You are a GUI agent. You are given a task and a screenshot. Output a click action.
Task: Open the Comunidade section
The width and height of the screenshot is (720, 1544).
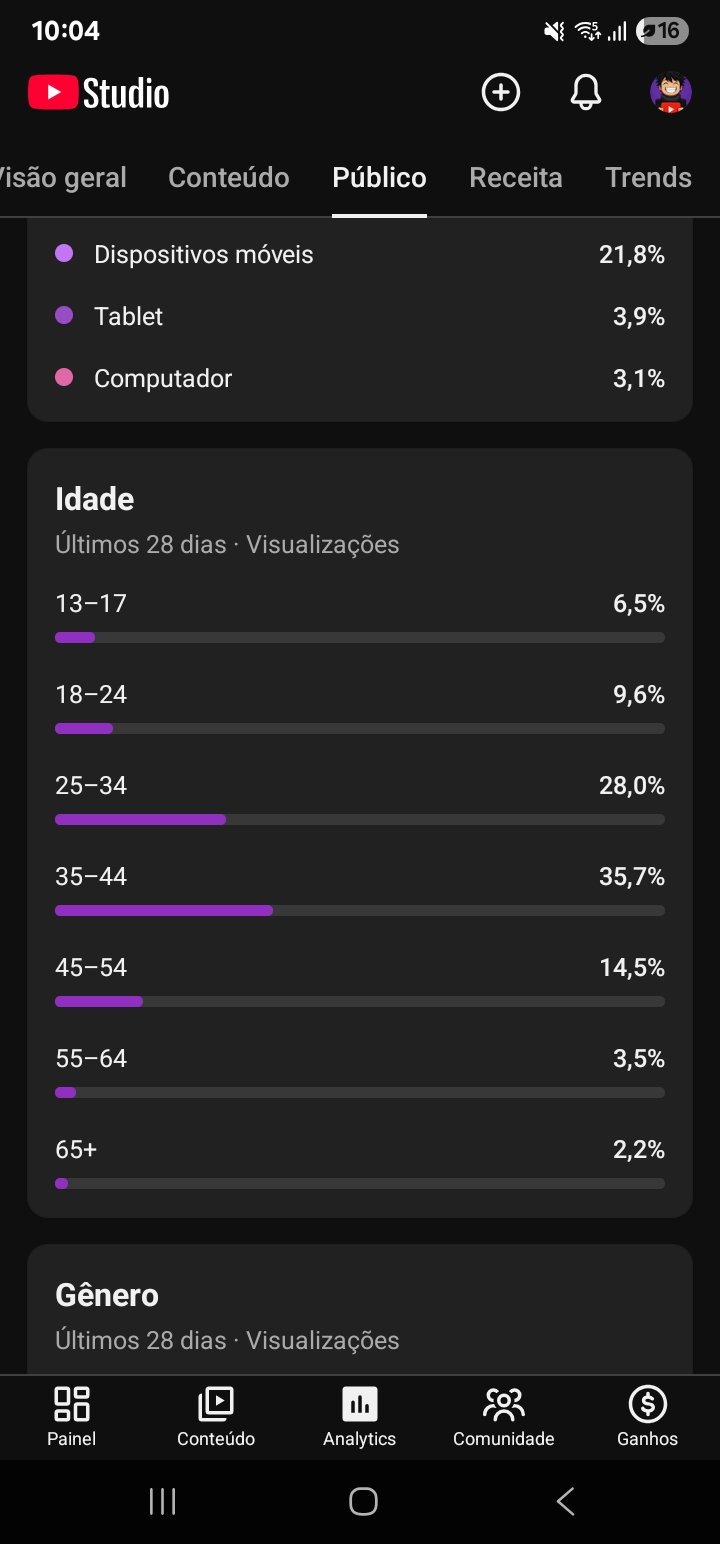(x=503, y=1416)
